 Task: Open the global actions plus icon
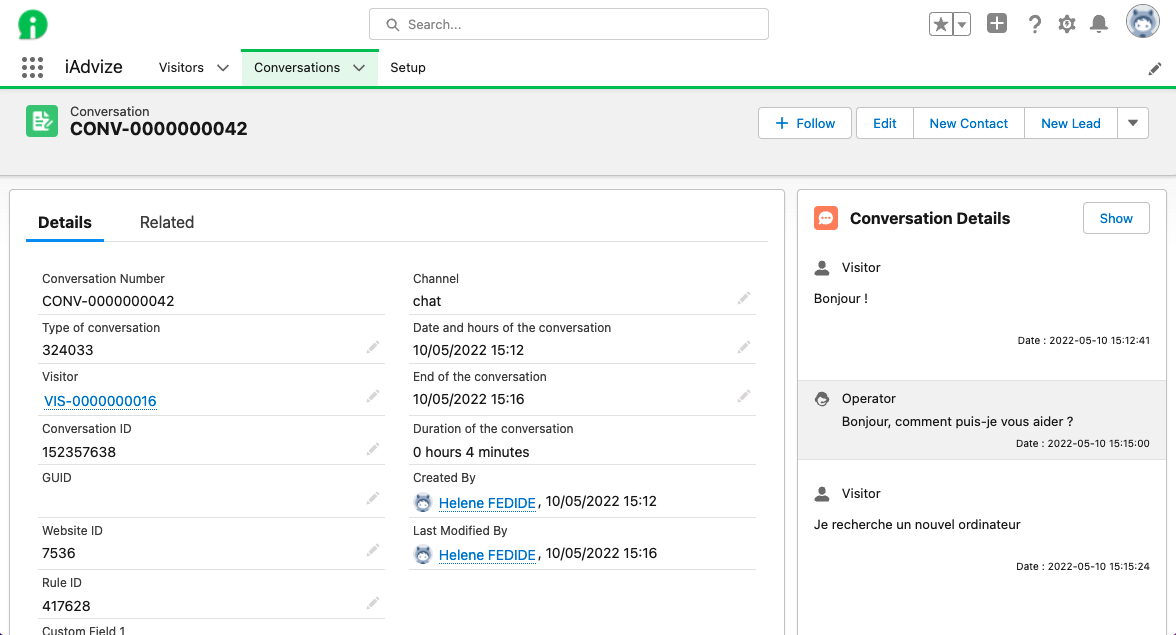[x=996, y=24]
